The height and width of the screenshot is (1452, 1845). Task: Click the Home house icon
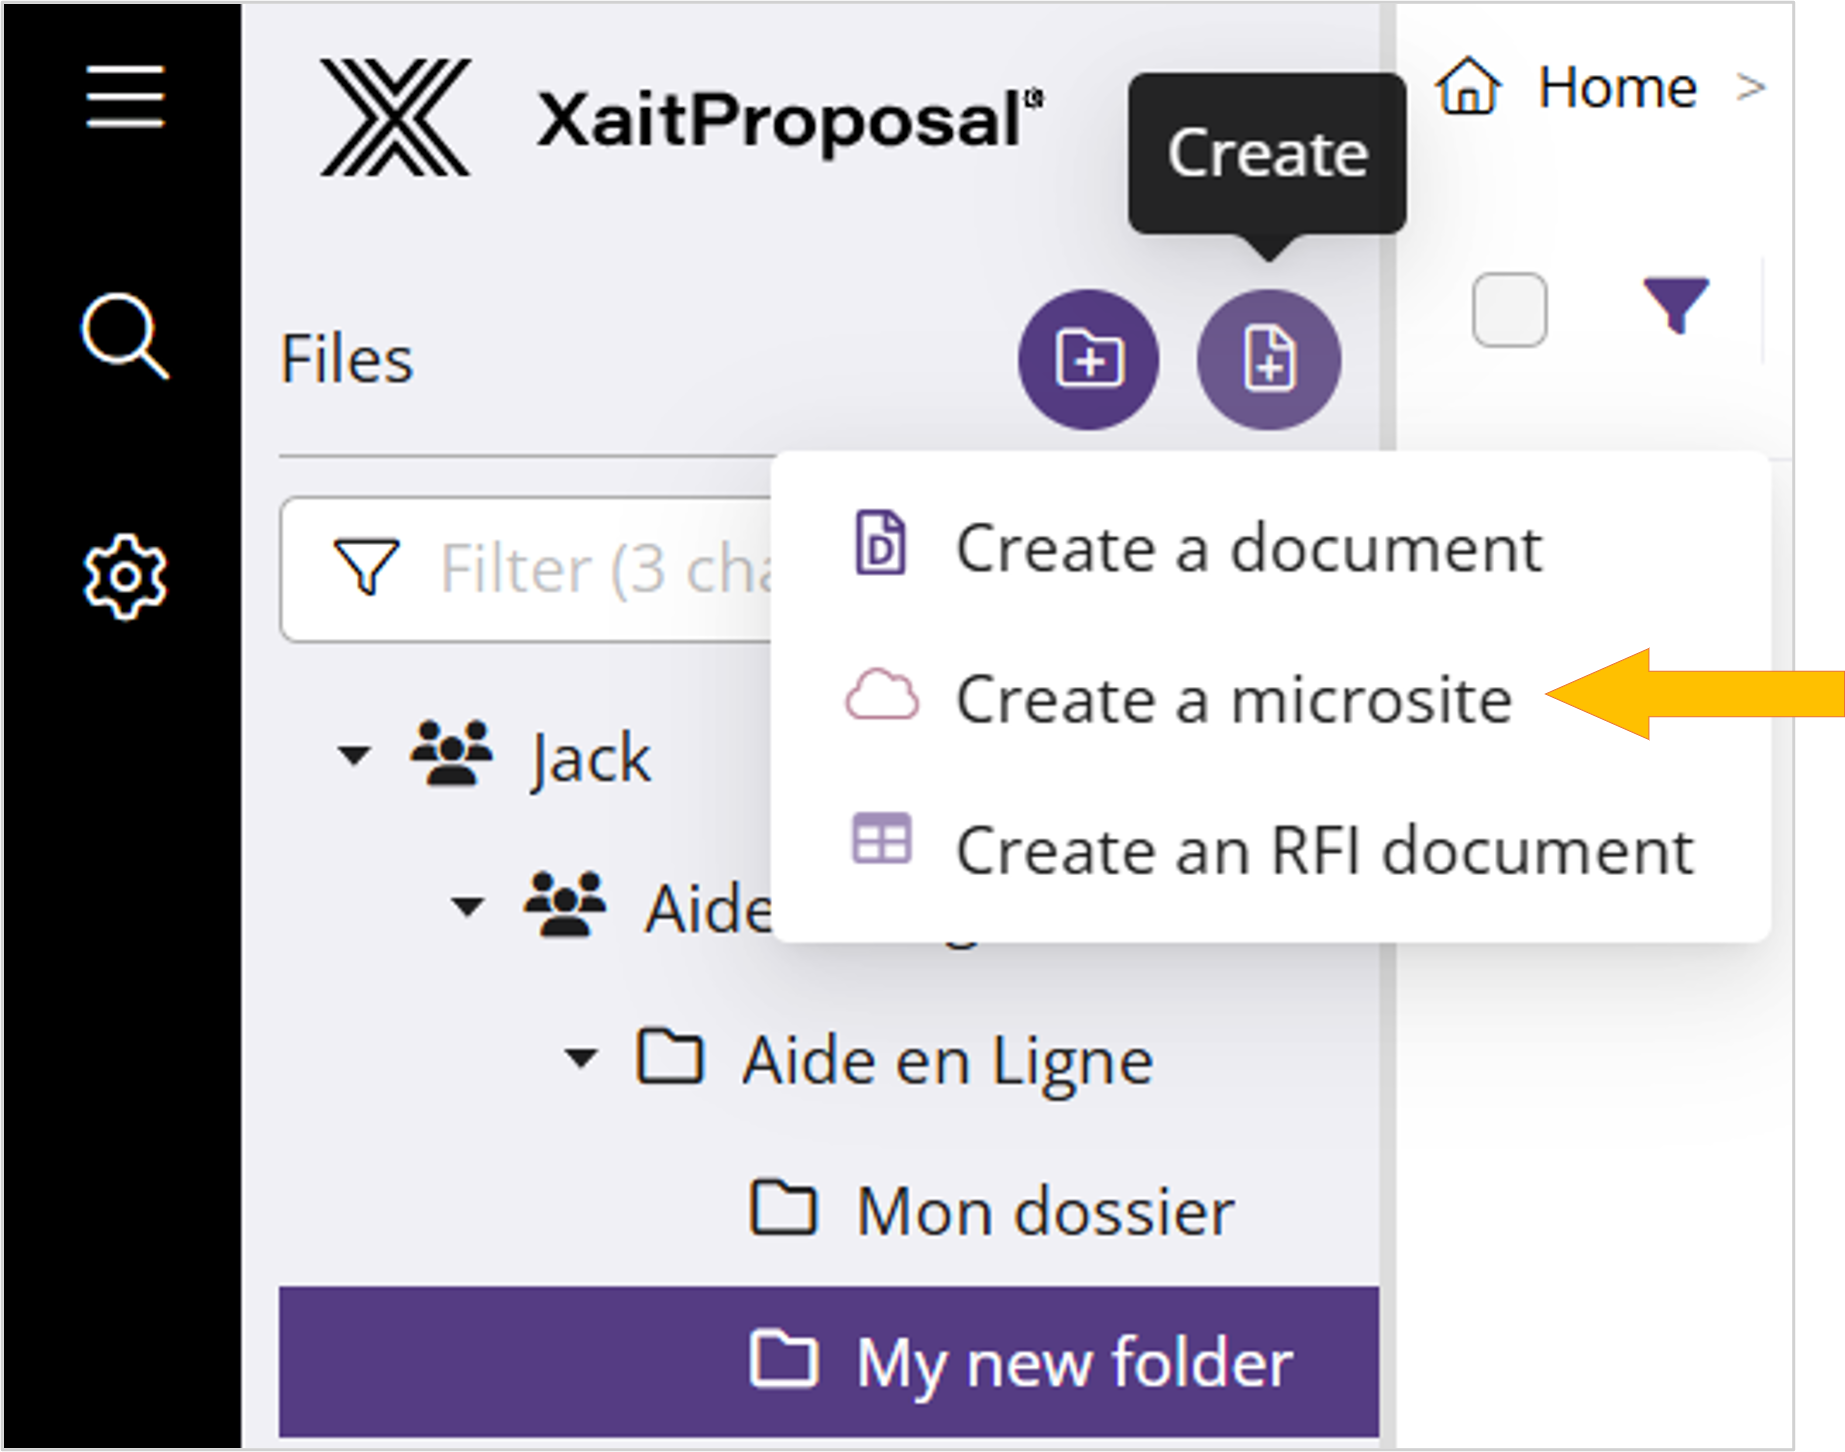coord(1468,87)
